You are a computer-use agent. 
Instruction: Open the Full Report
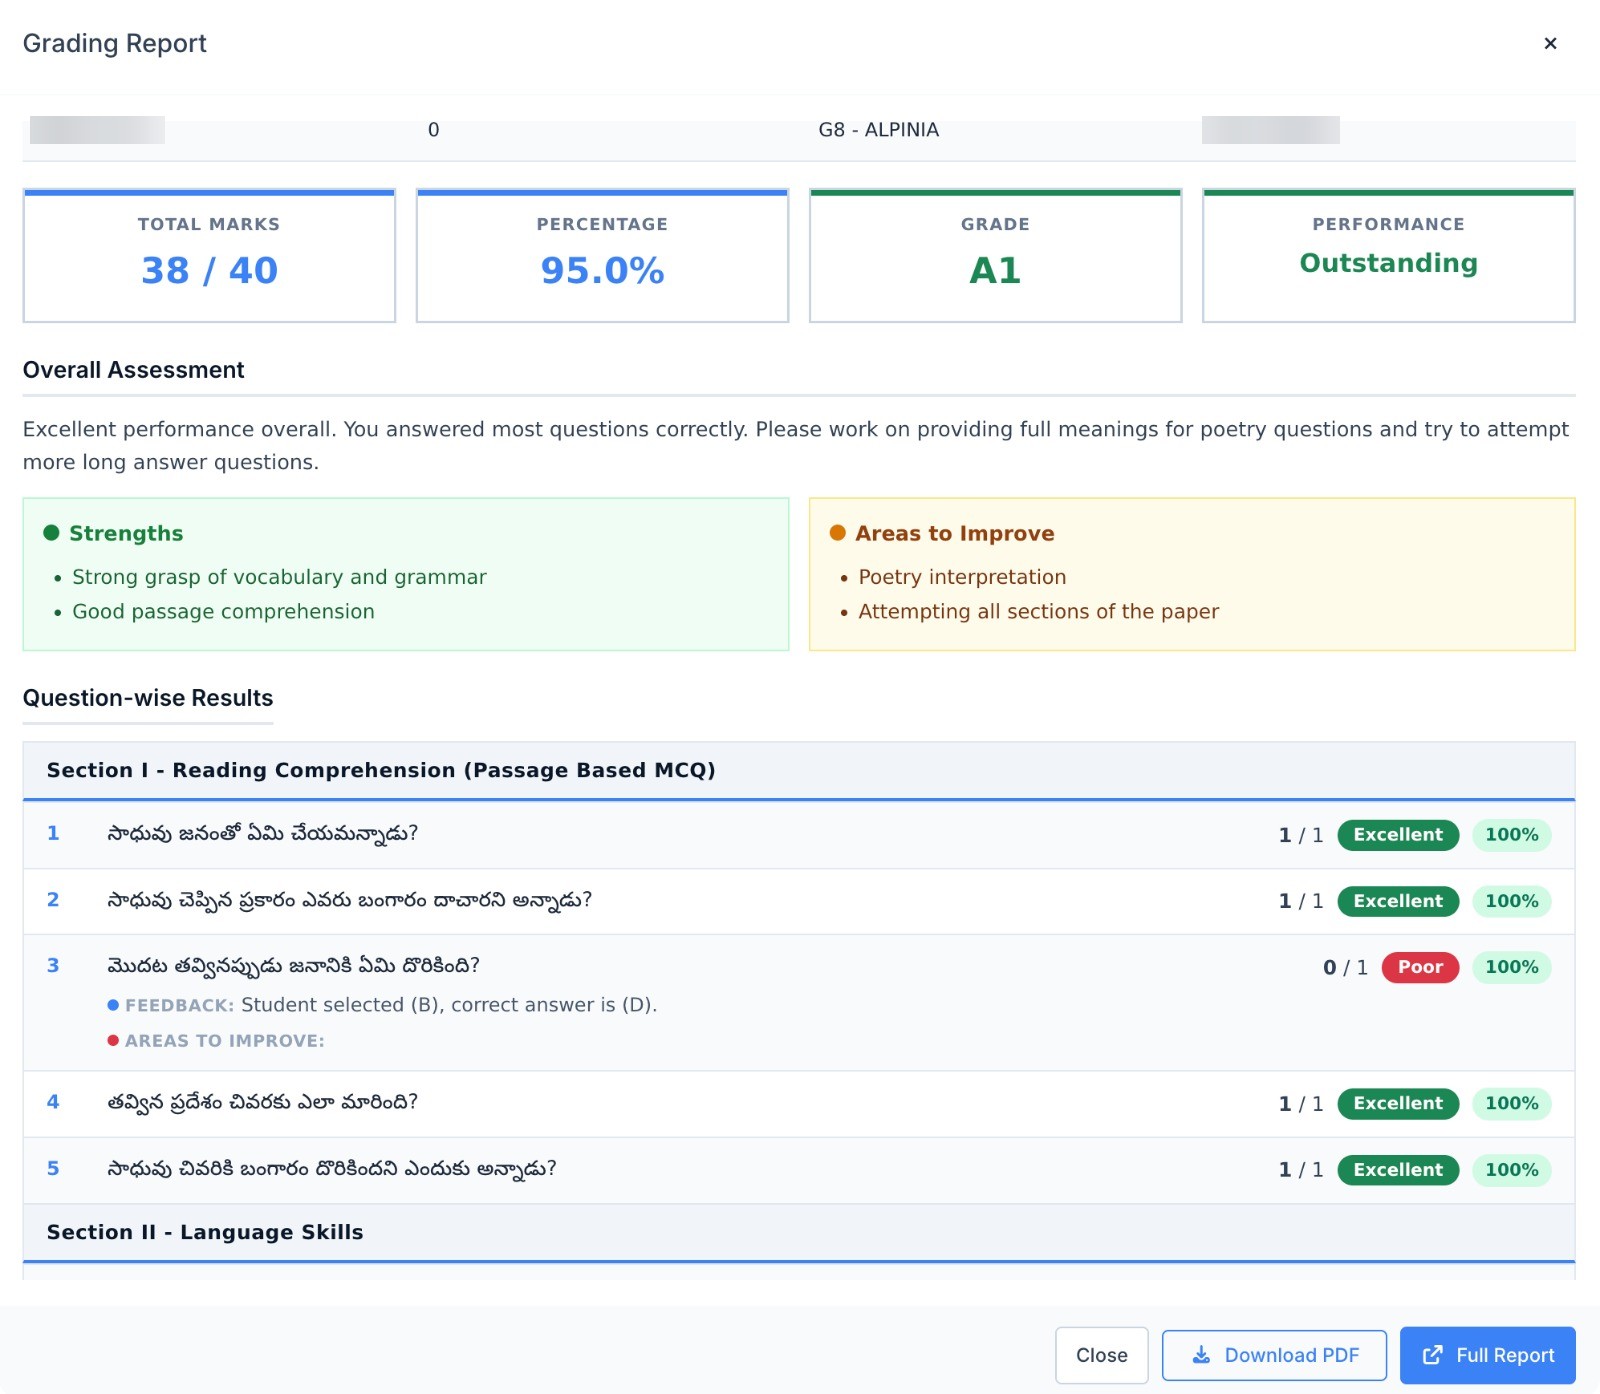coord(1487,1355)
